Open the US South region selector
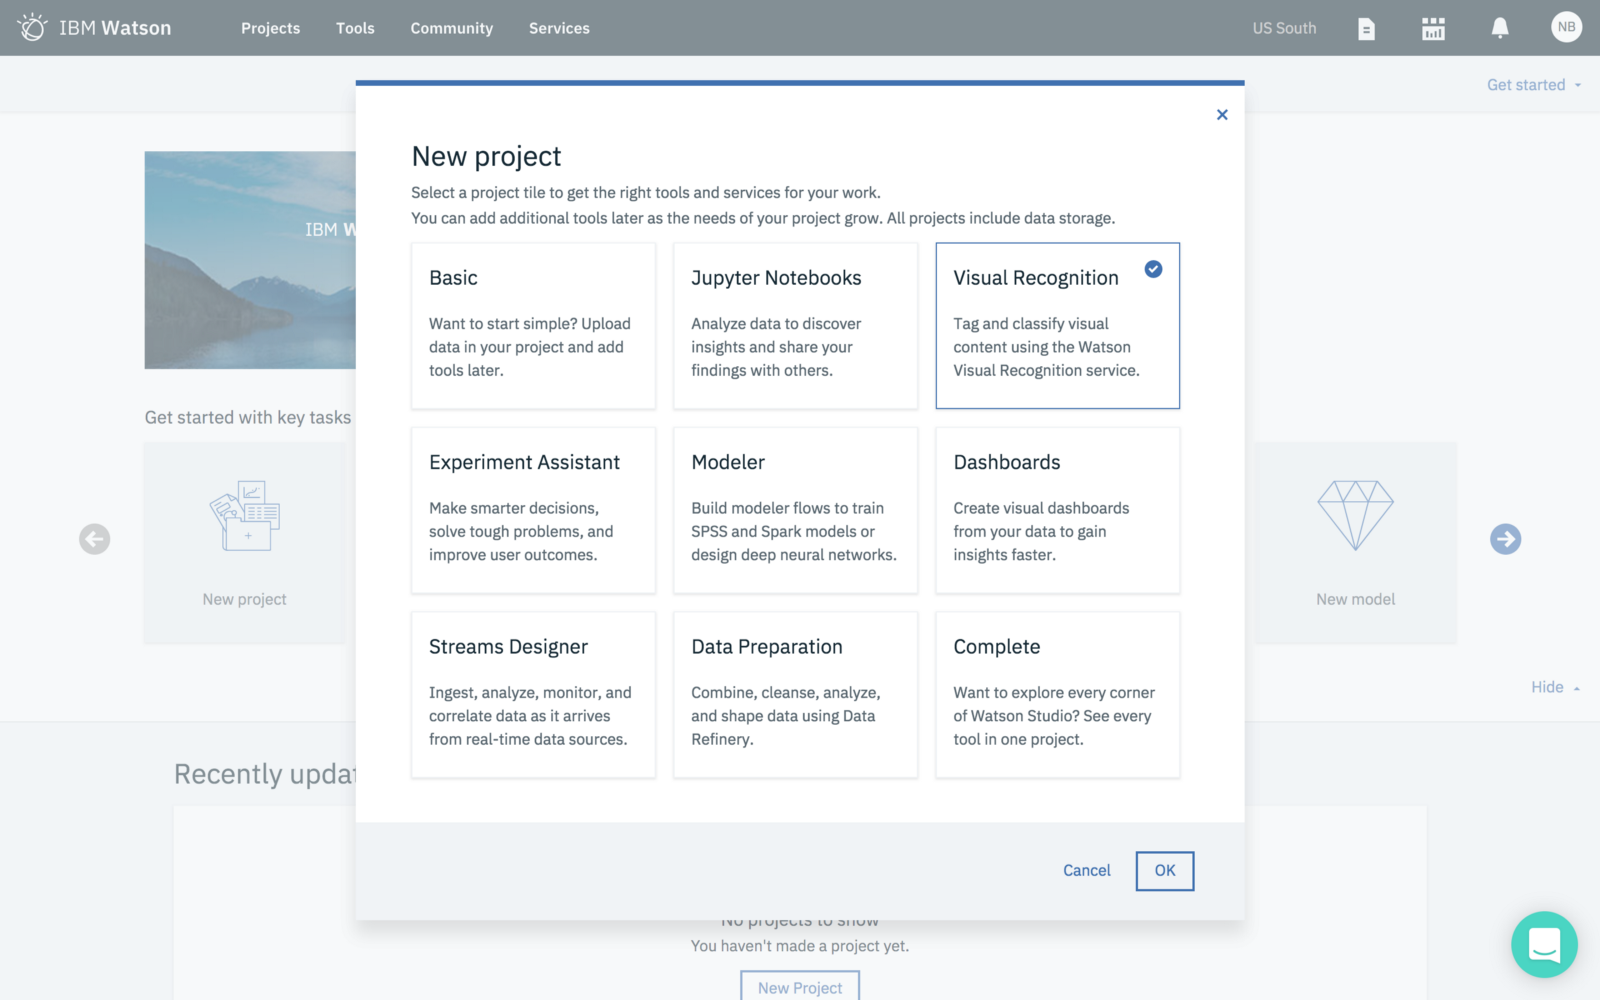Screen dimensions: 1600x1000 (1284, 28)
